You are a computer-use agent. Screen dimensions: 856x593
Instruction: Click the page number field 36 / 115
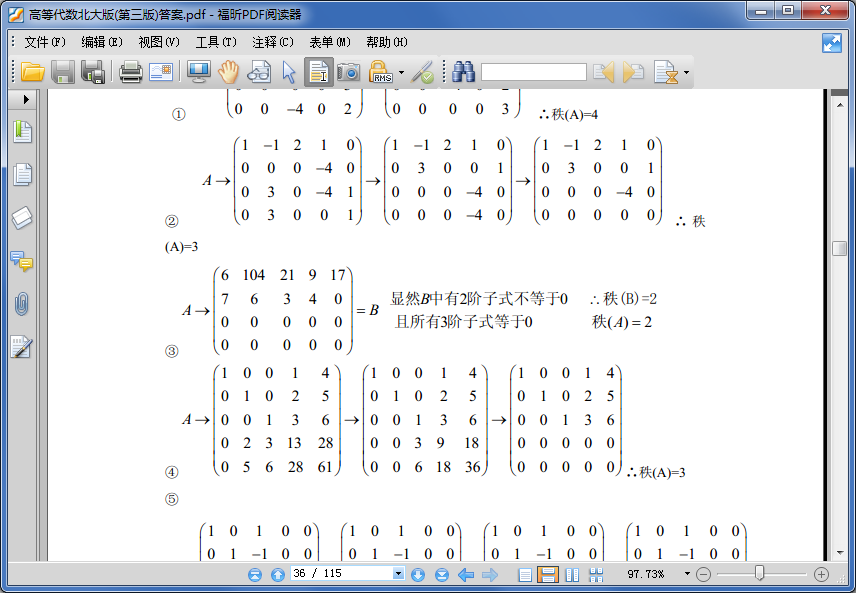342,573
